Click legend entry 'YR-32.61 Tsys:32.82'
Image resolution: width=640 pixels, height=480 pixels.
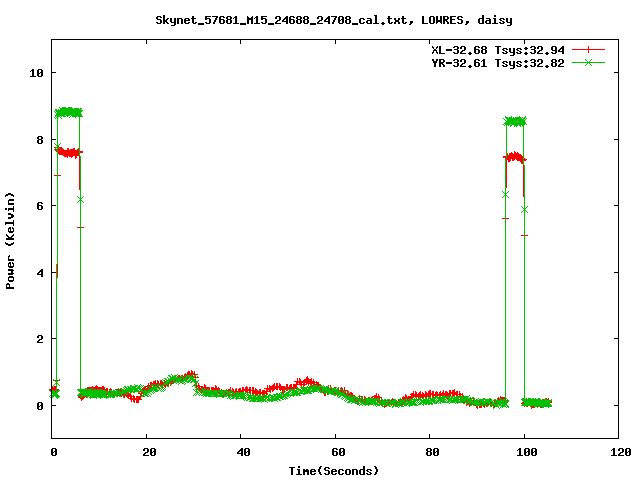click(498, 63)
